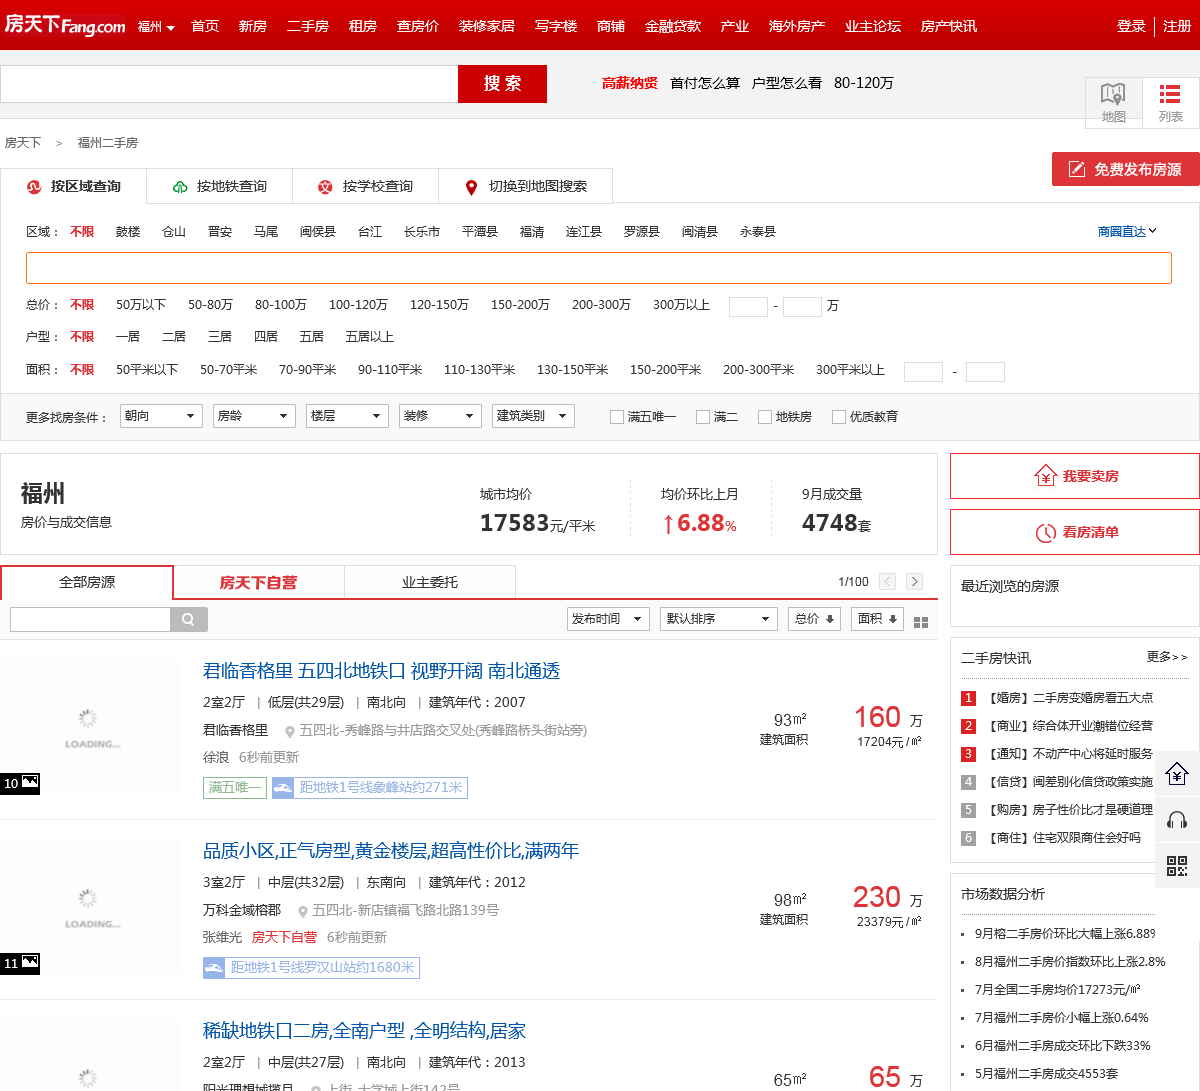Filter area by 鼓楼 district

pos(128,231)
